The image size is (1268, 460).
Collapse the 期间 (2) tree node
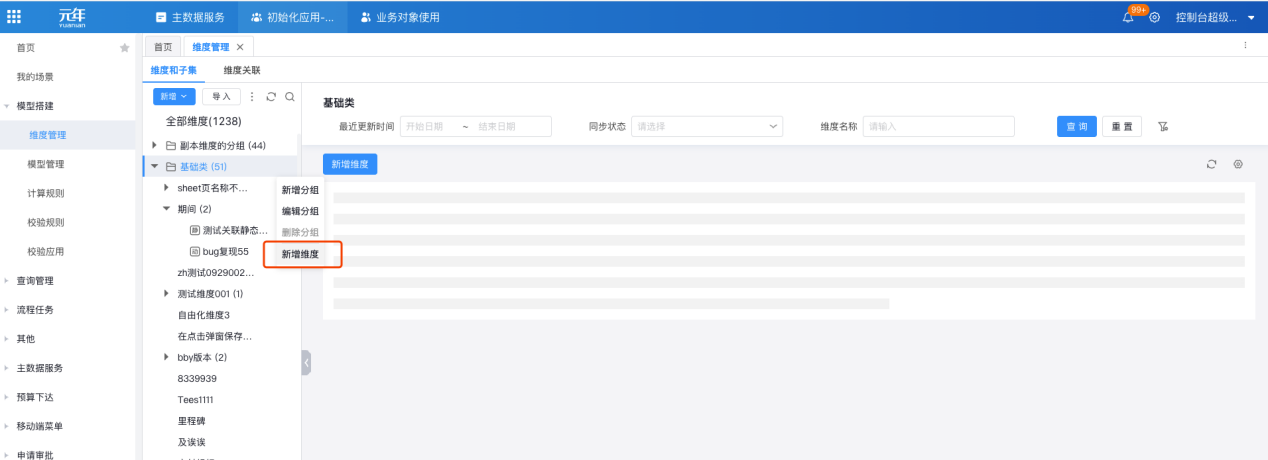click(x=167, y=209)
